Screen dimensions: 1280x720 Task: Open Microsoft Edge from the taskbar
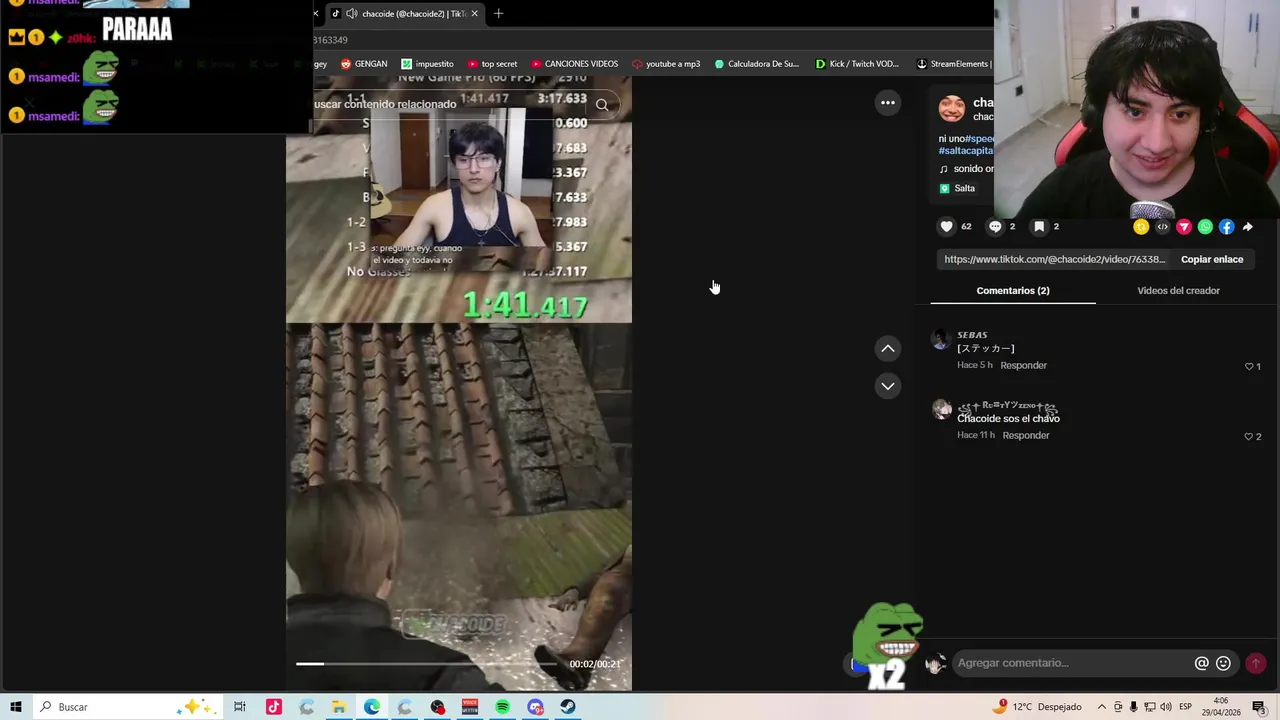(371, 707)
